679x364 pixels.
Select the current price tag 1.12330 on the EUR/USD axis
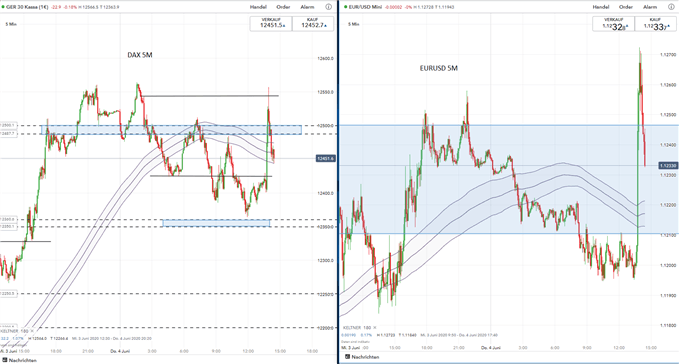pos(668,165)
